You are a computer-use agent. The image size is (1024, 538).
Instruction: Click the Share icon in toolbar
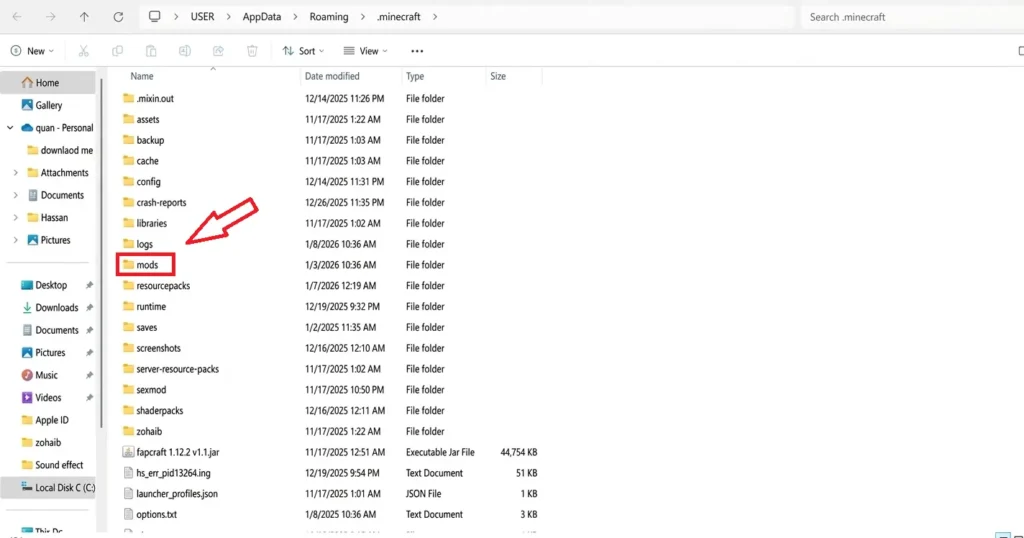click(x=218, y=51)
